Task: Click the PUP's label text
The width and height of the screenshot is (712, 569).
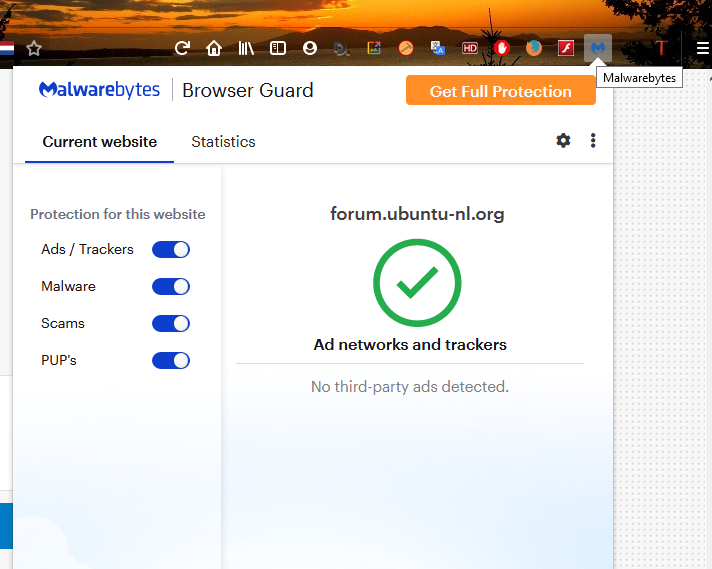Action: [59, 360]
